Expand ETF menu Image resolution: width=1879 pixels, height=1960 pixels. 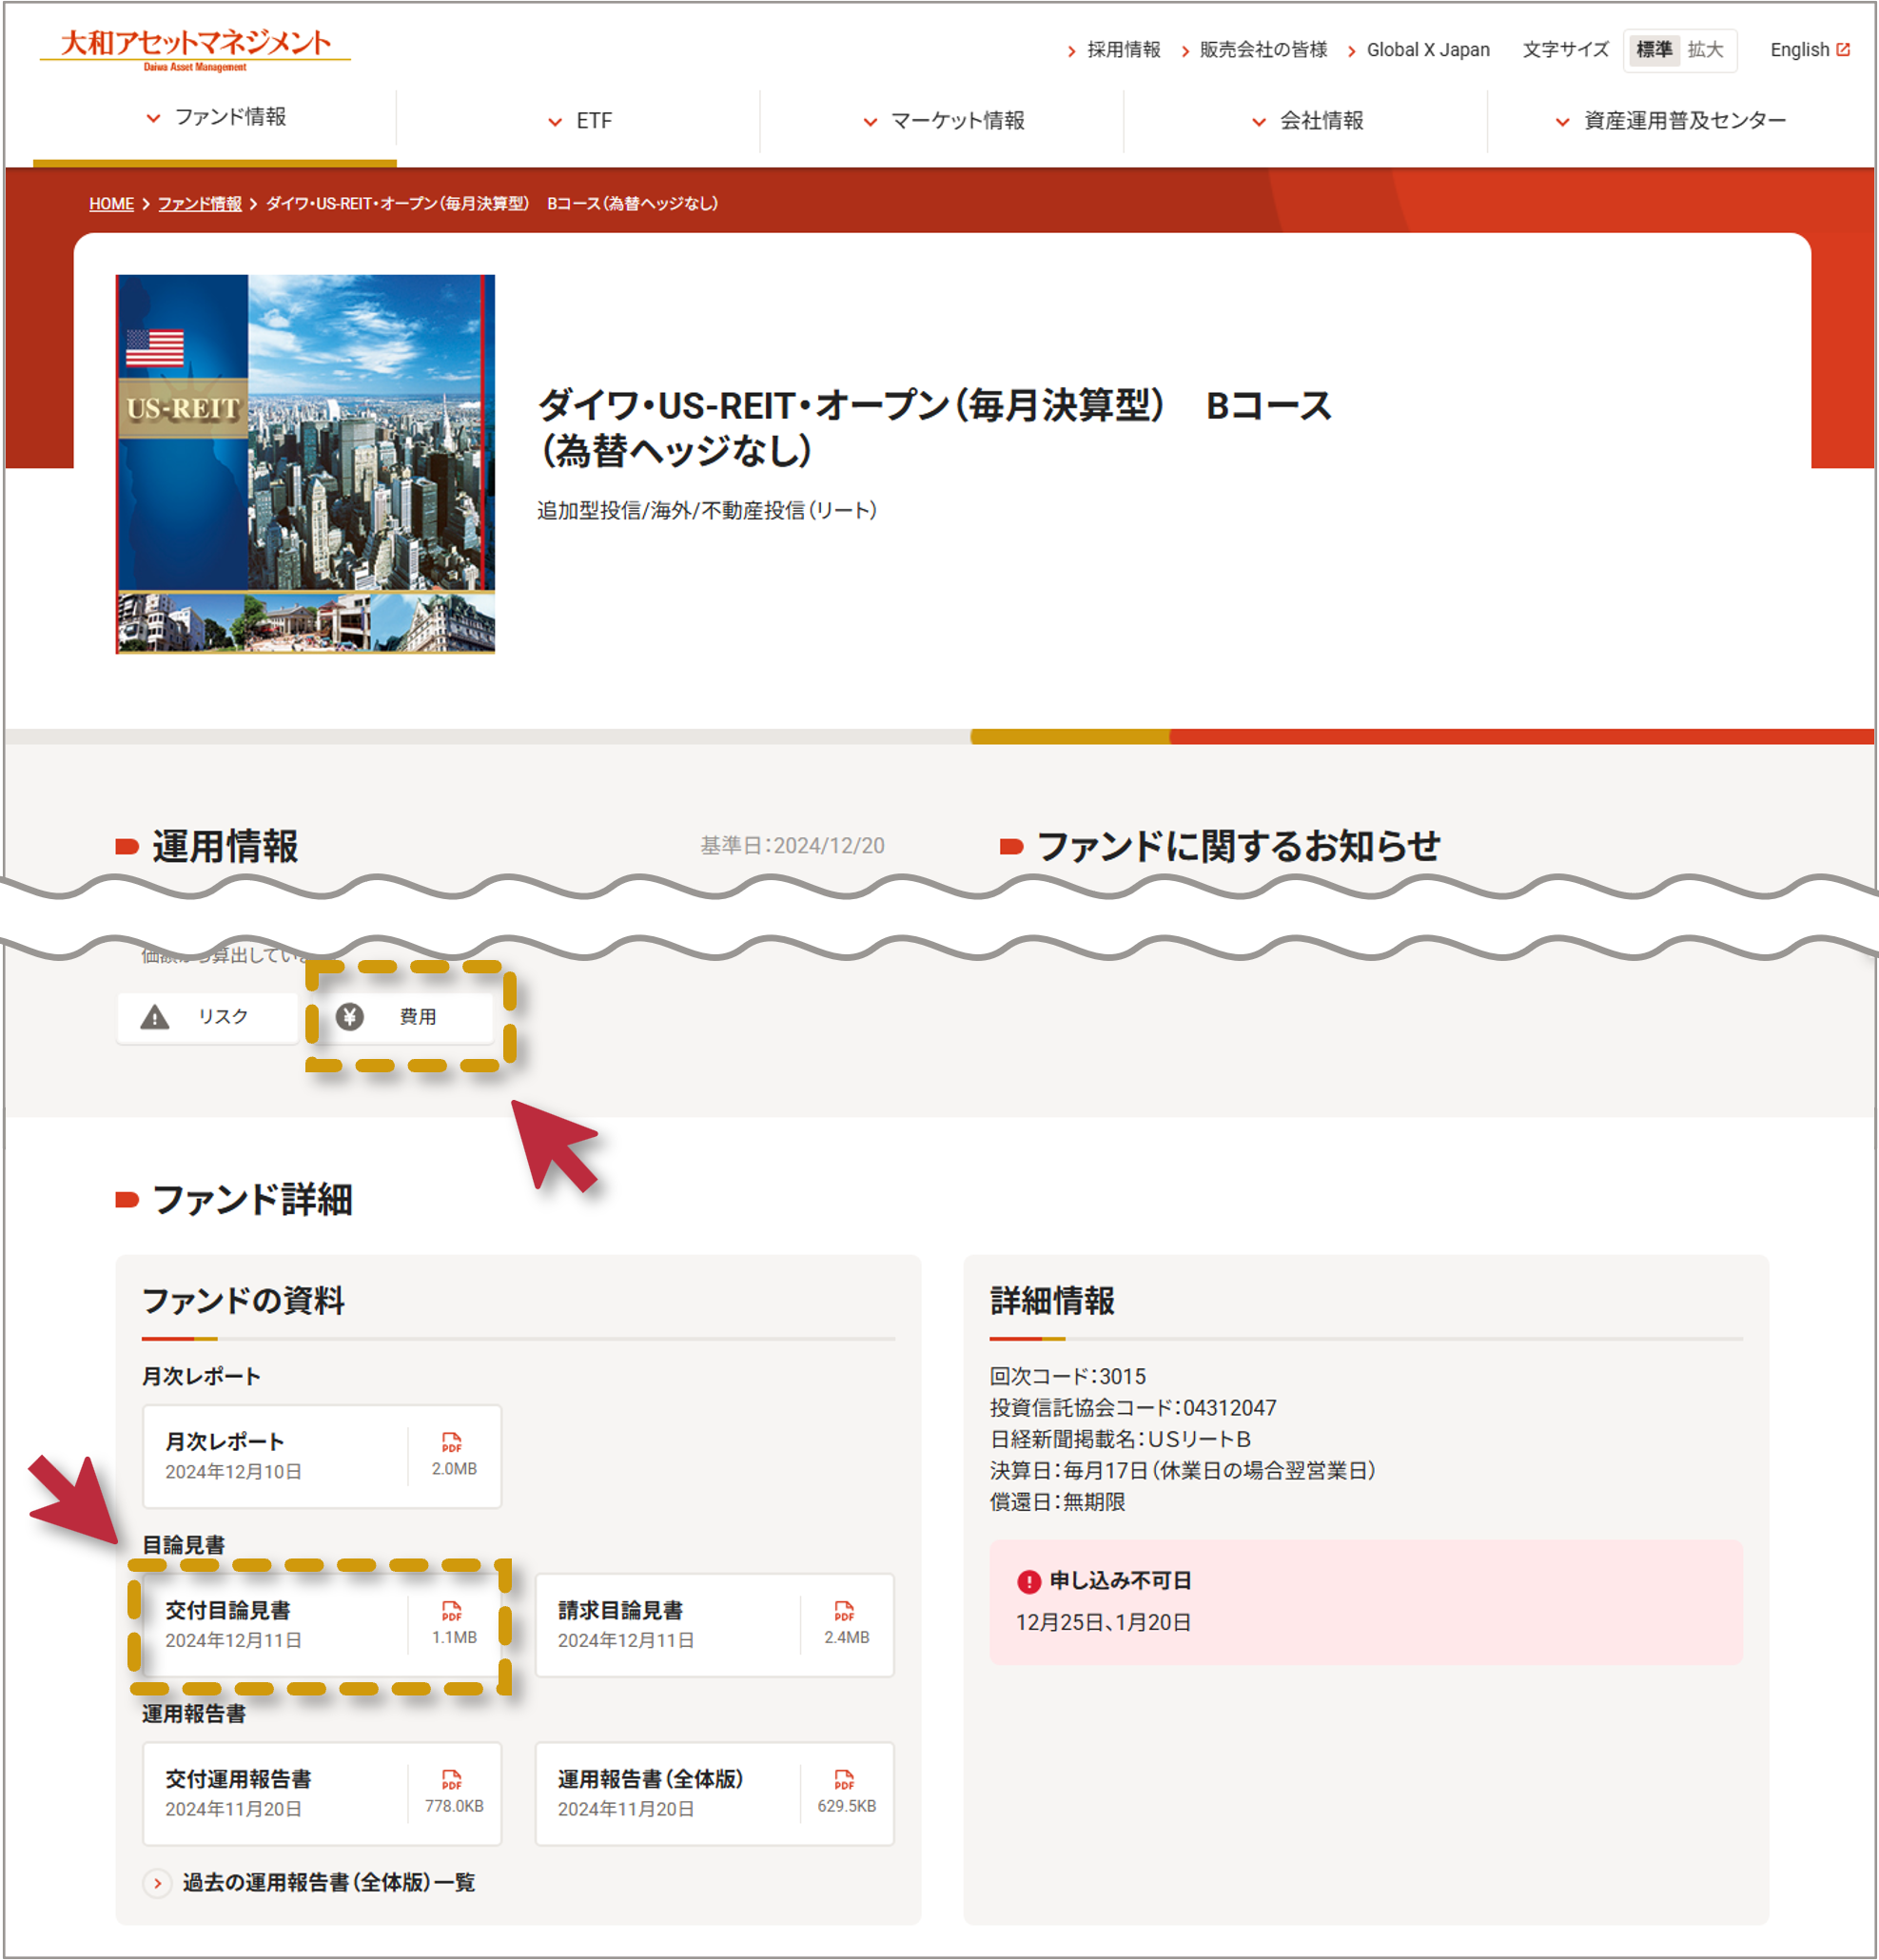click(x=578, y=121)
